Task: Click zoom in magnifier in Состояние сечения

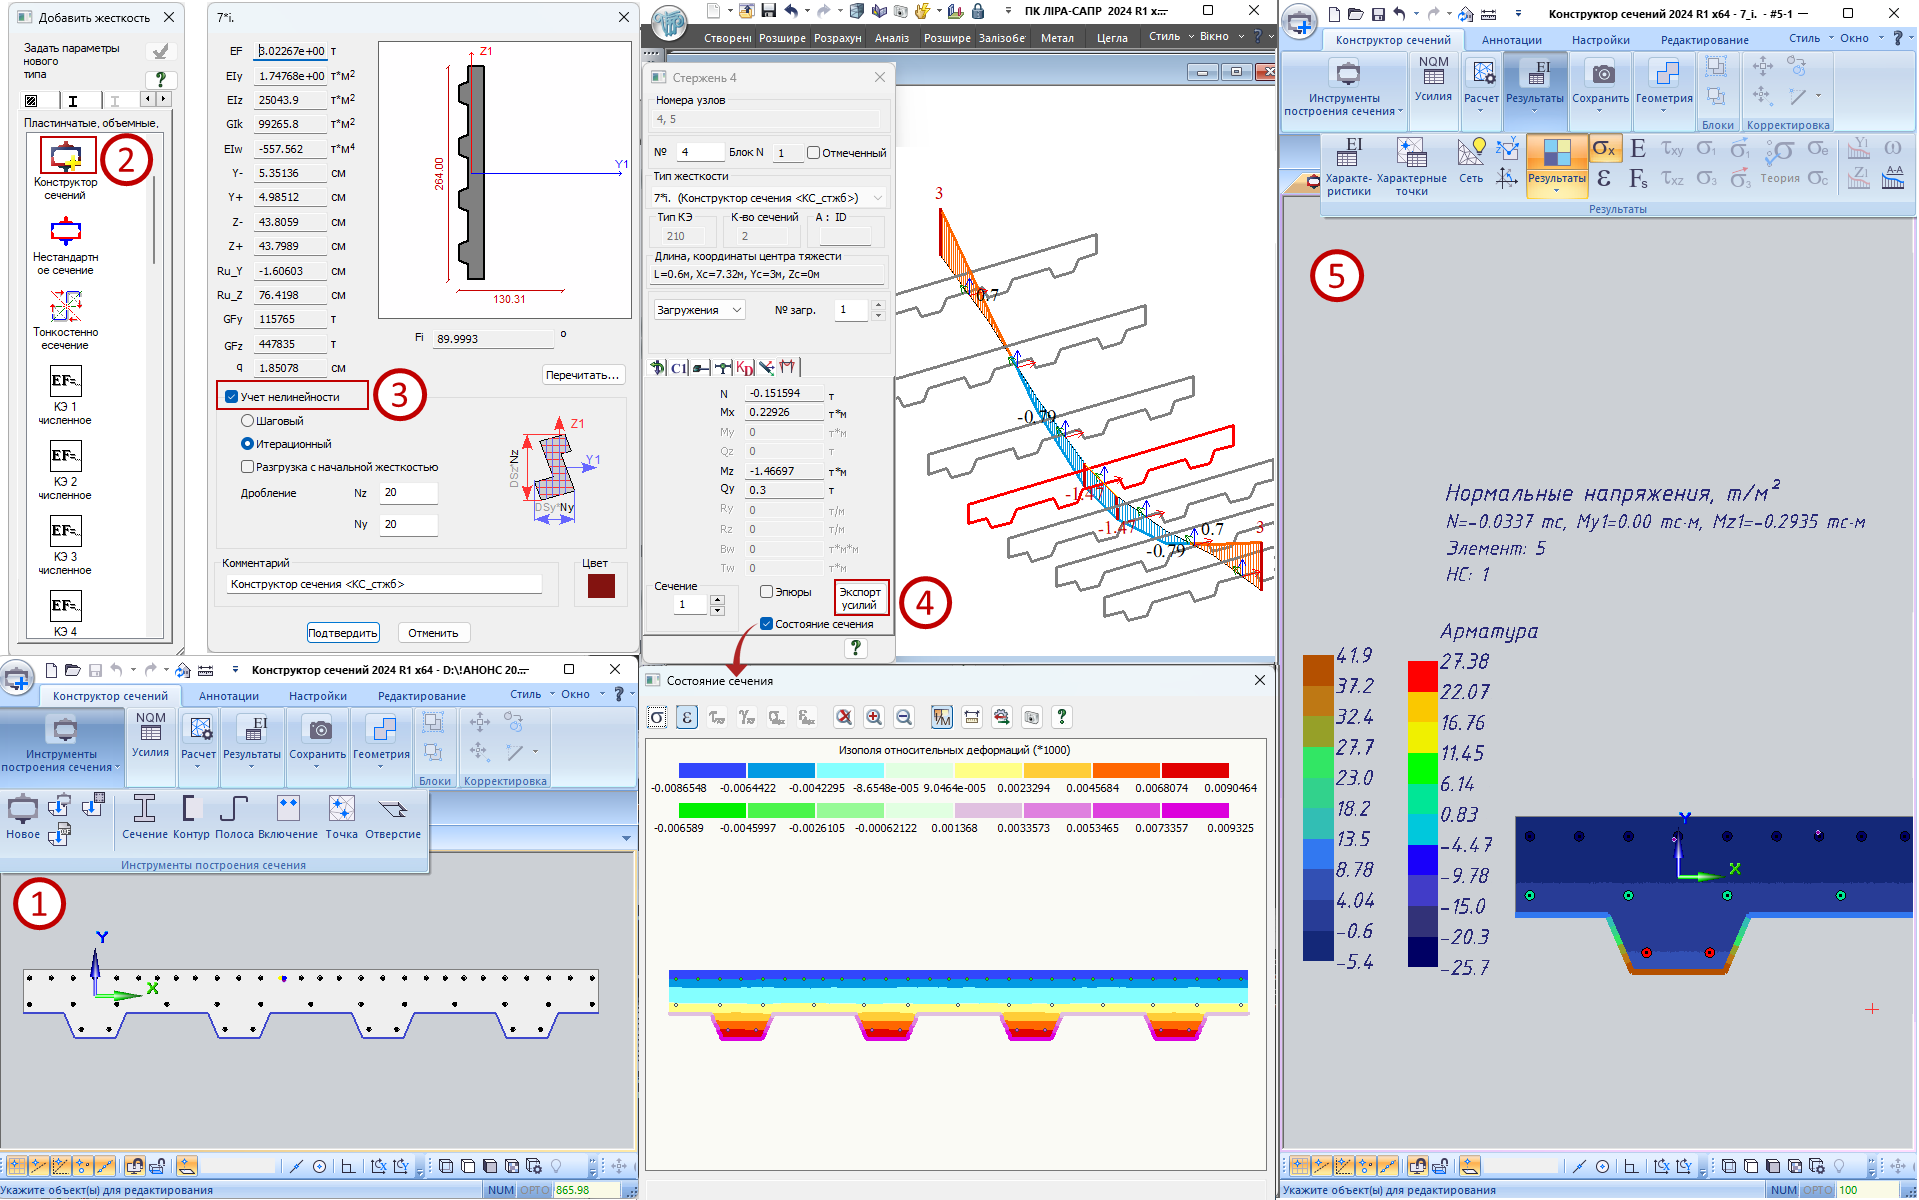Action: pyautogui.click(x=874, y=717)
